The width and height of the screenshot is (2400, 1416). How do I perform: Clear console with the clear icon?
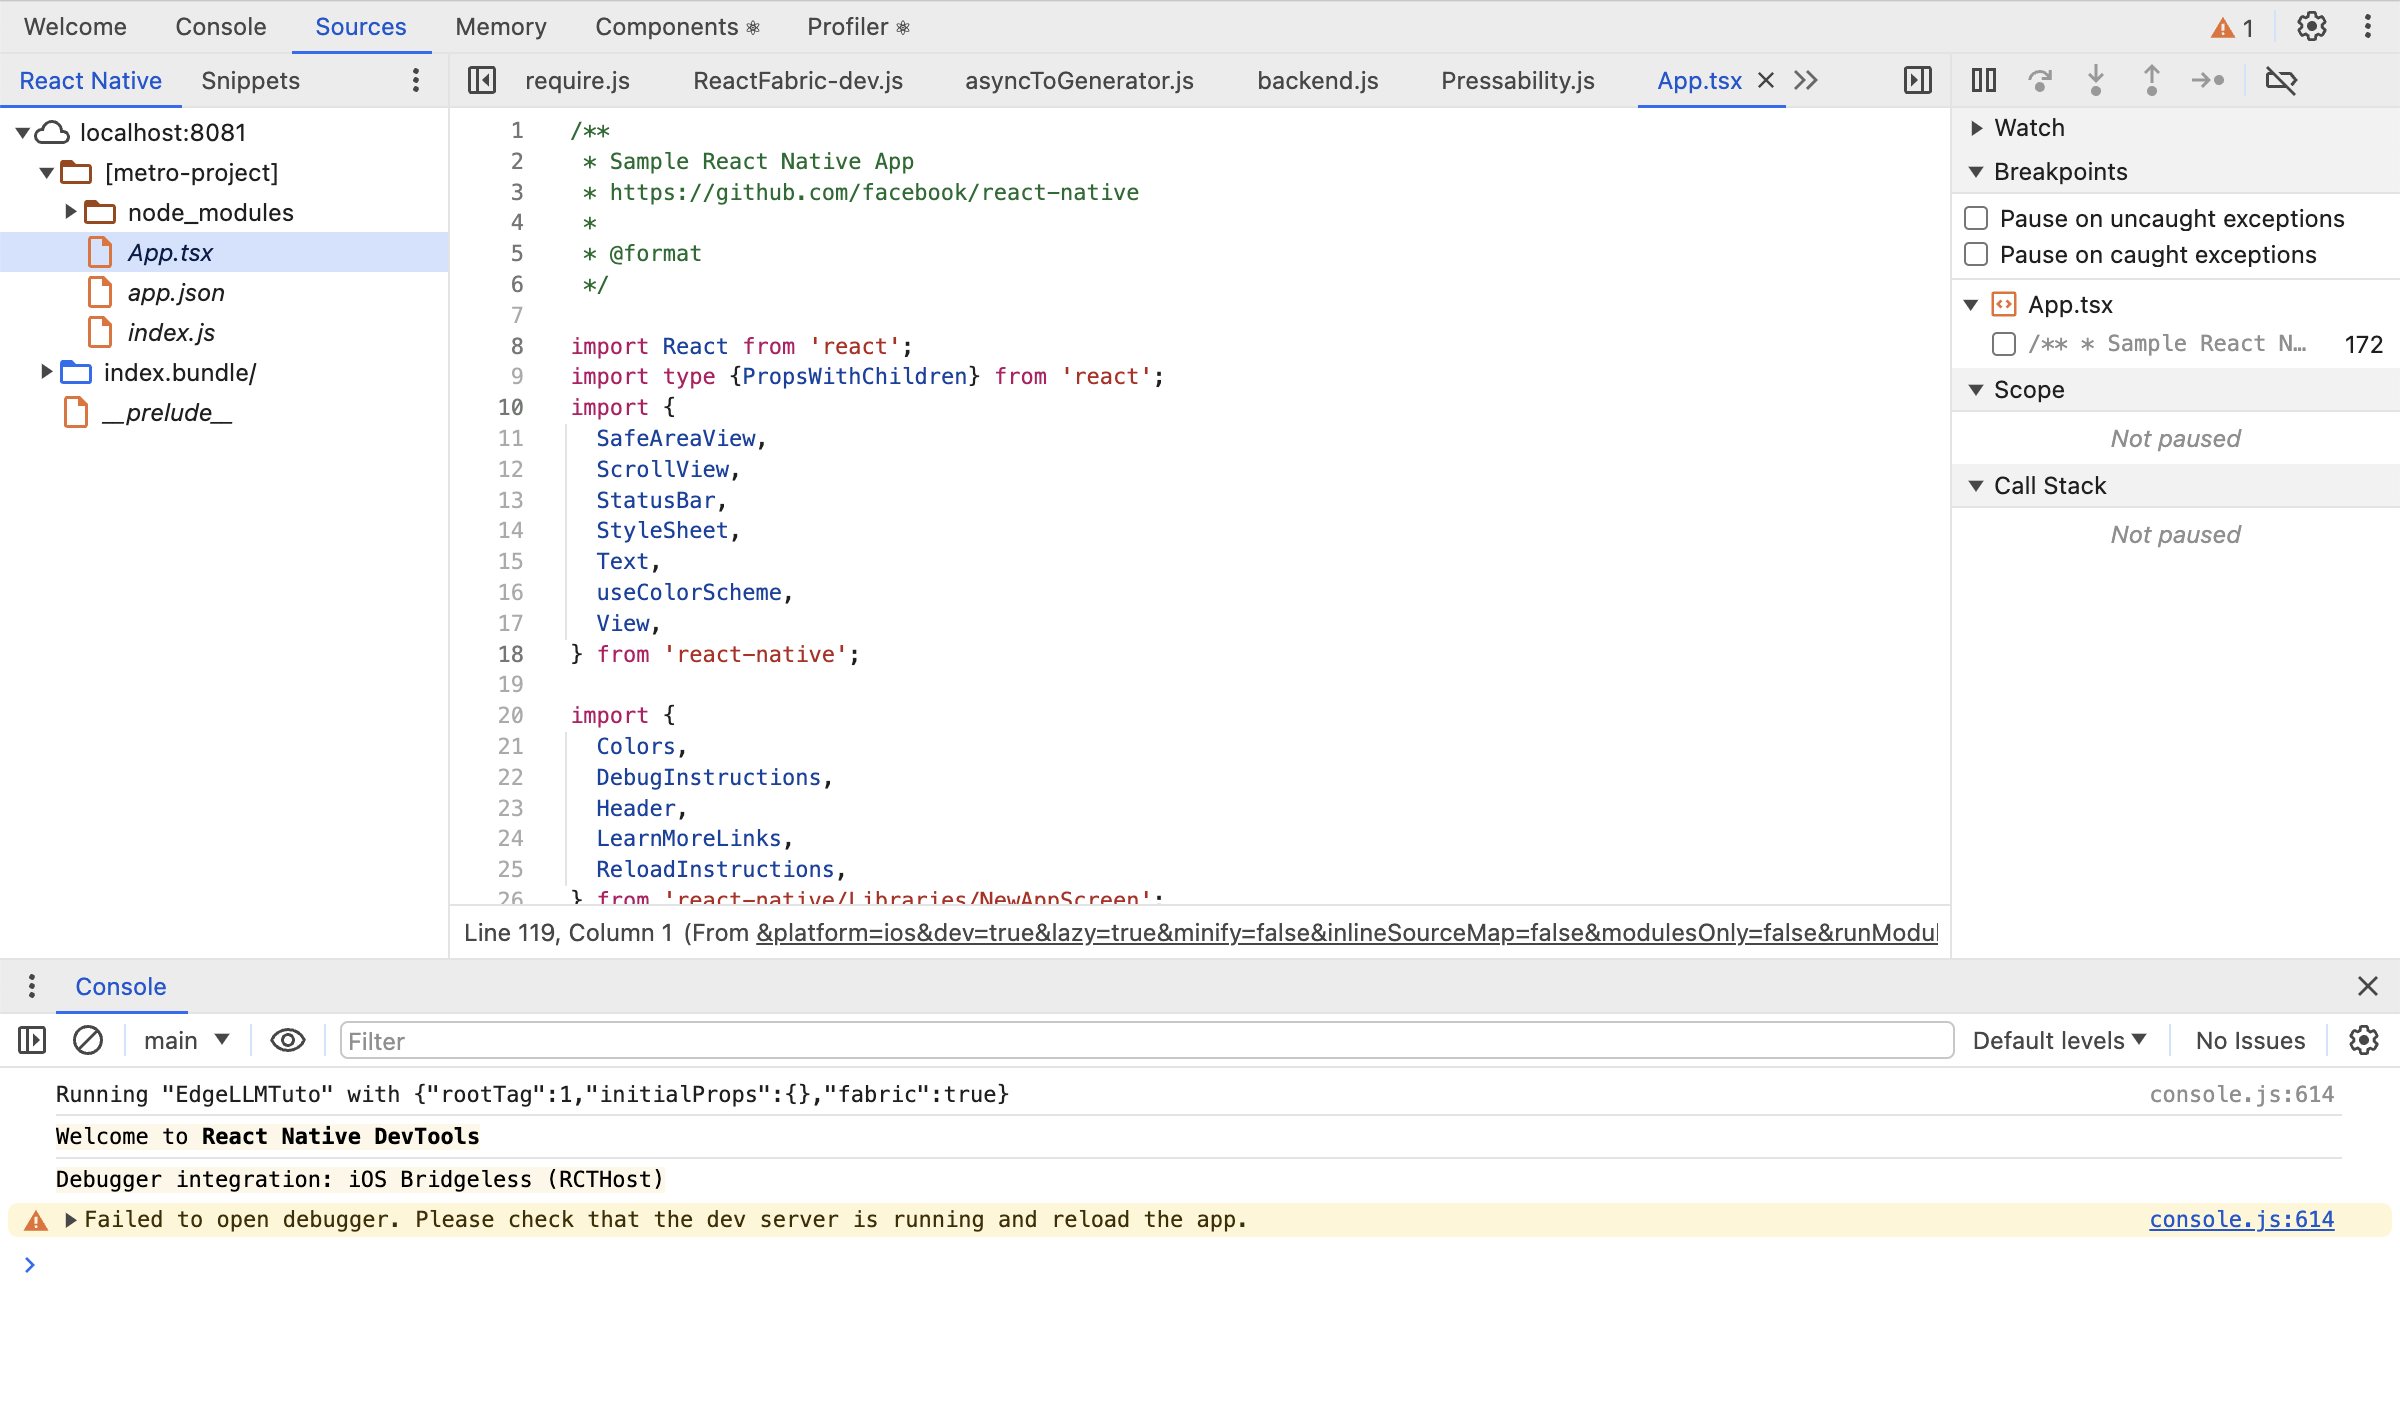tap(88, 1041)
